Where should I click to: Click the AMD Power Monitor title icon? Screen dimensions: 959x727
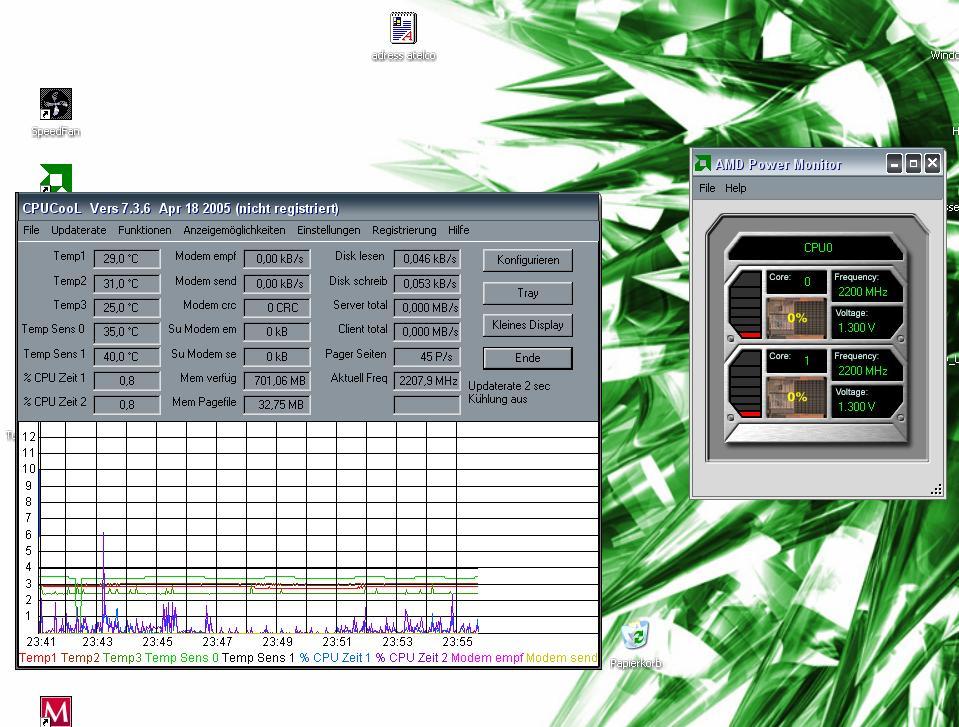[x=702, y=164]
